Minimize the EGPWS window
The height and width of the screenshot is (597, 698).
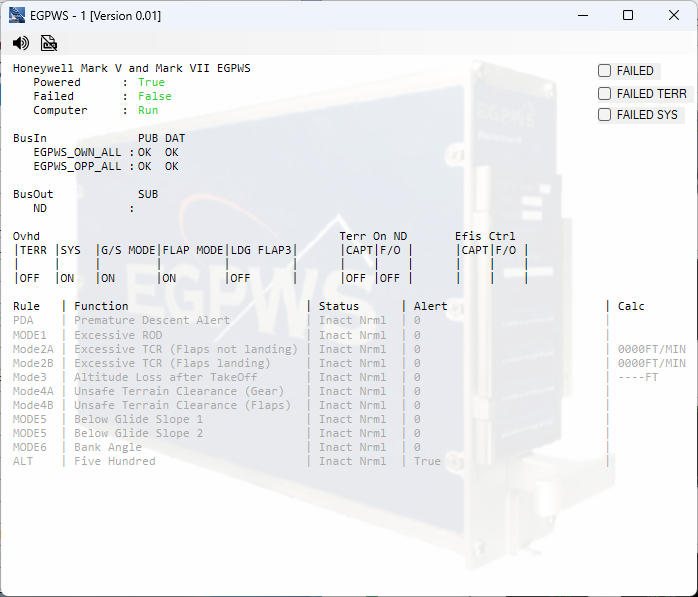coord(582,15)
